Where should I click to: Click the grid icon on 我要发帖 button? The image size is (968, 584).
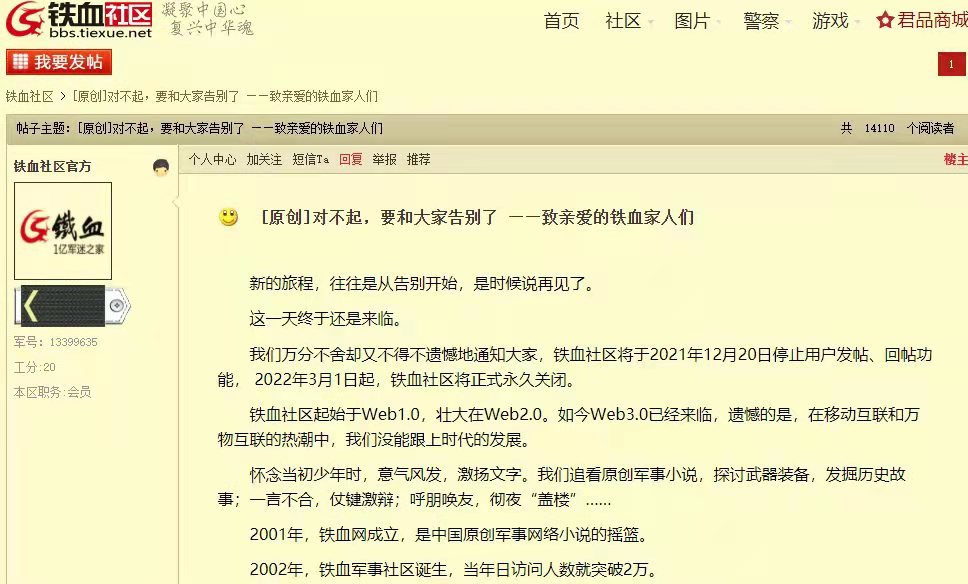point(20,61)
